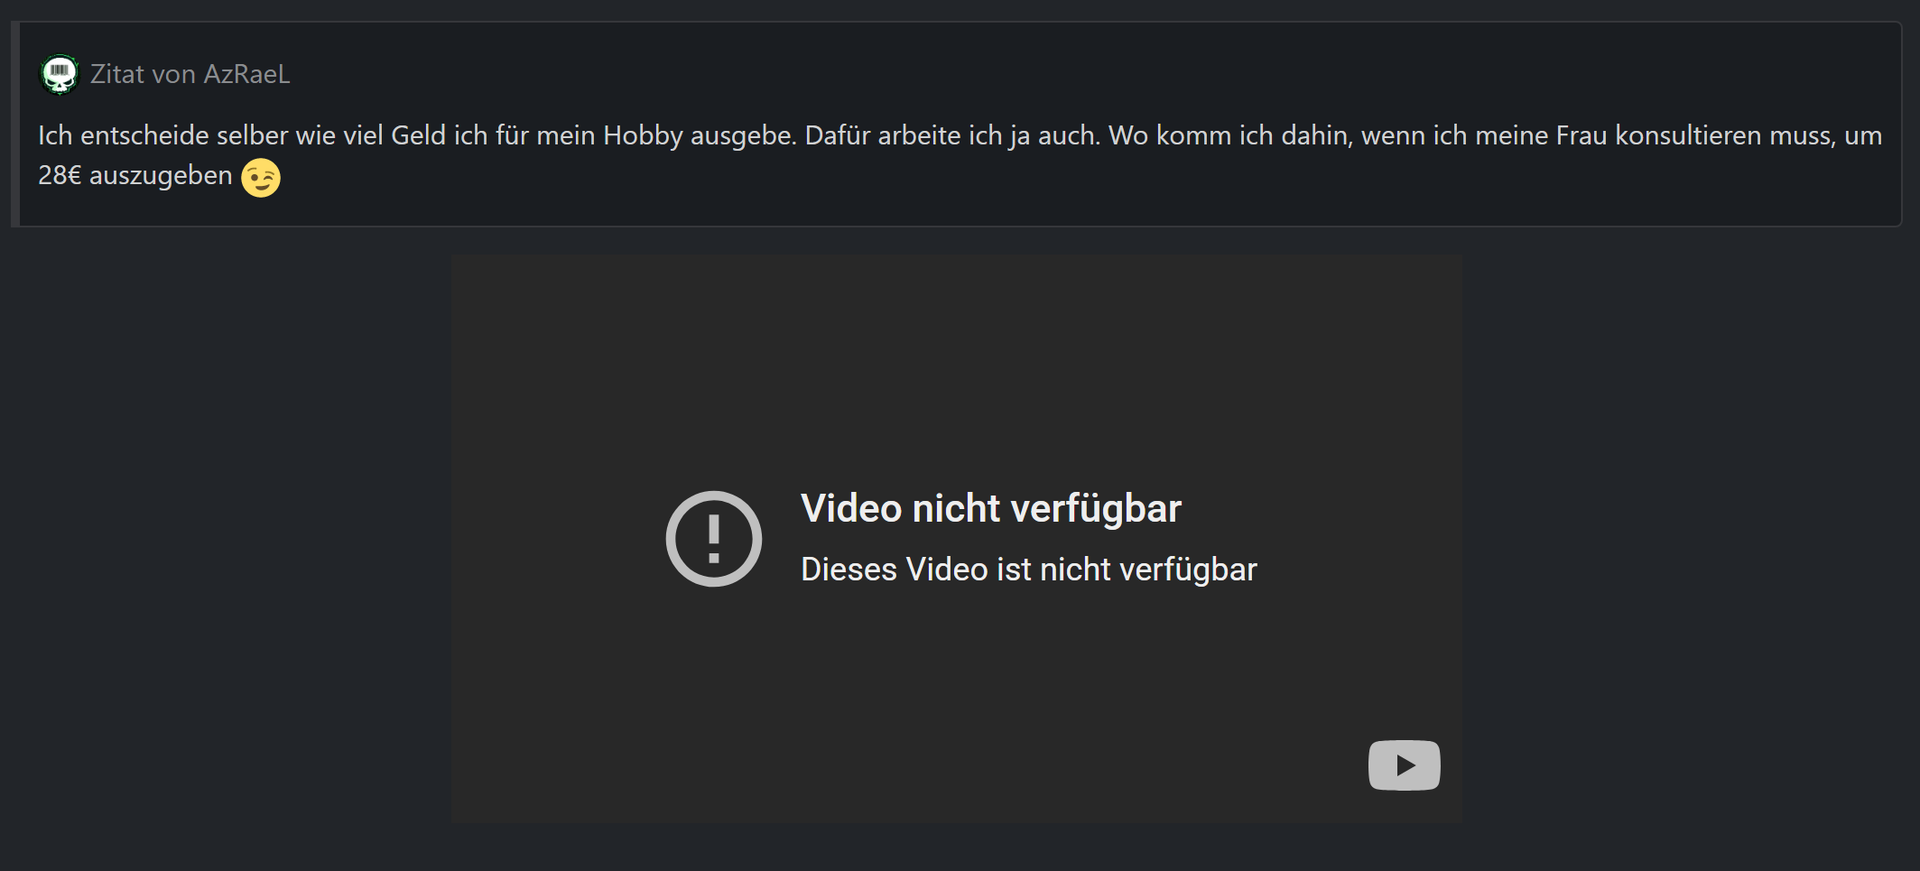Image resolution: width=1920 pixels, height=871 pixels.
Task: Click the word "Geld" in the quote
Action: [x=418, y=136]
